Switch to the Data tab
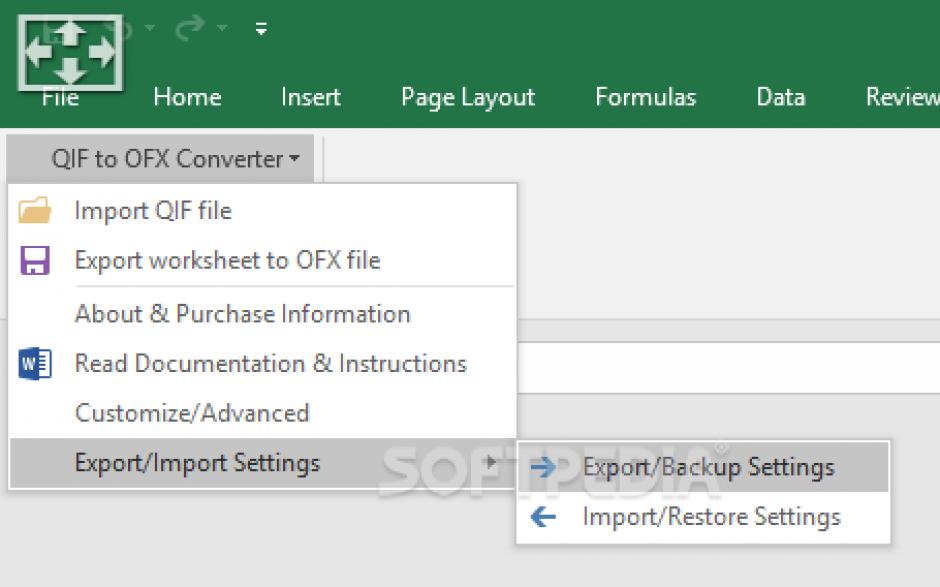This screenshot has height=587, width=940. [781, 97]
